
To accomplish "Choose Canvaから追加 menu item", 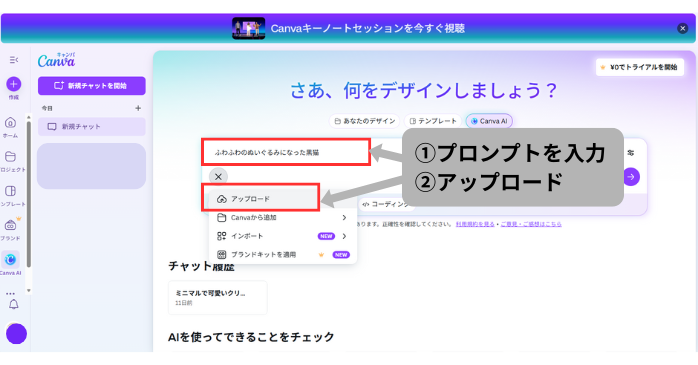I will click(283, 218).
